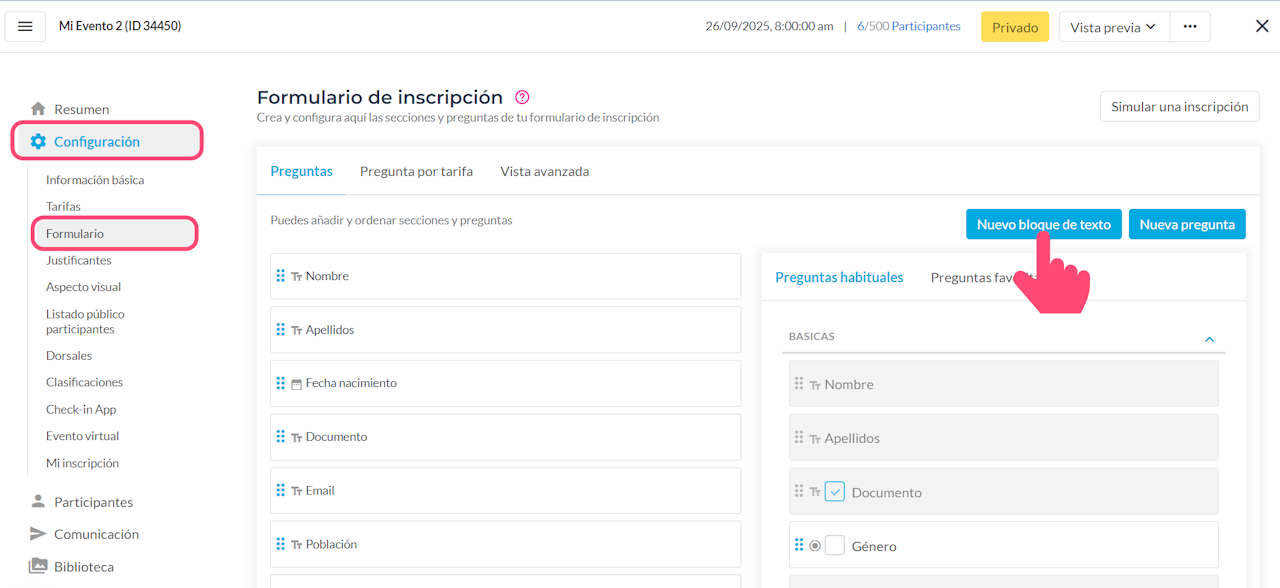Open Dorsales in the sidebar
Viewport: 1280px width, 588px height.
[69, 355]
